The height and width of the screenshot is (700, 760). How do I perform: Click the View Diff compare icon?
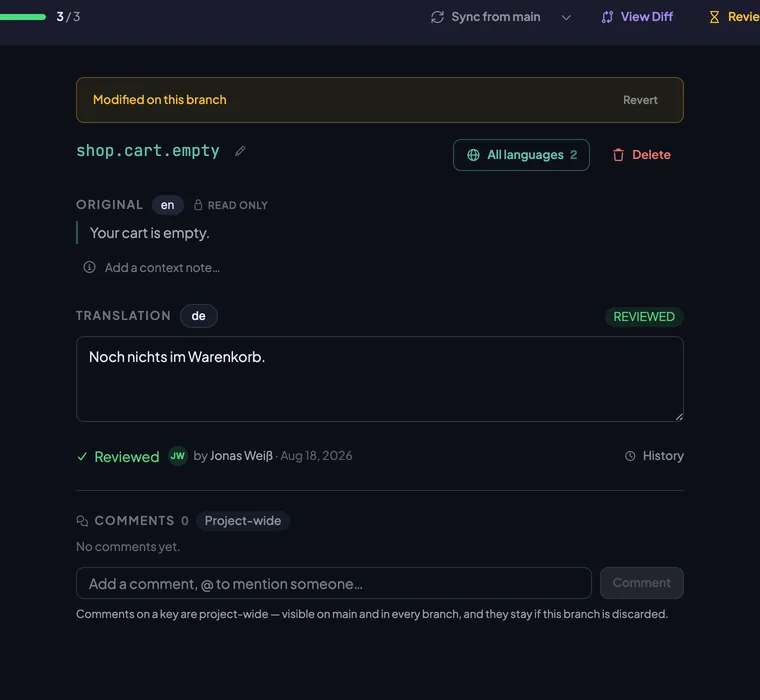(607, 17)
